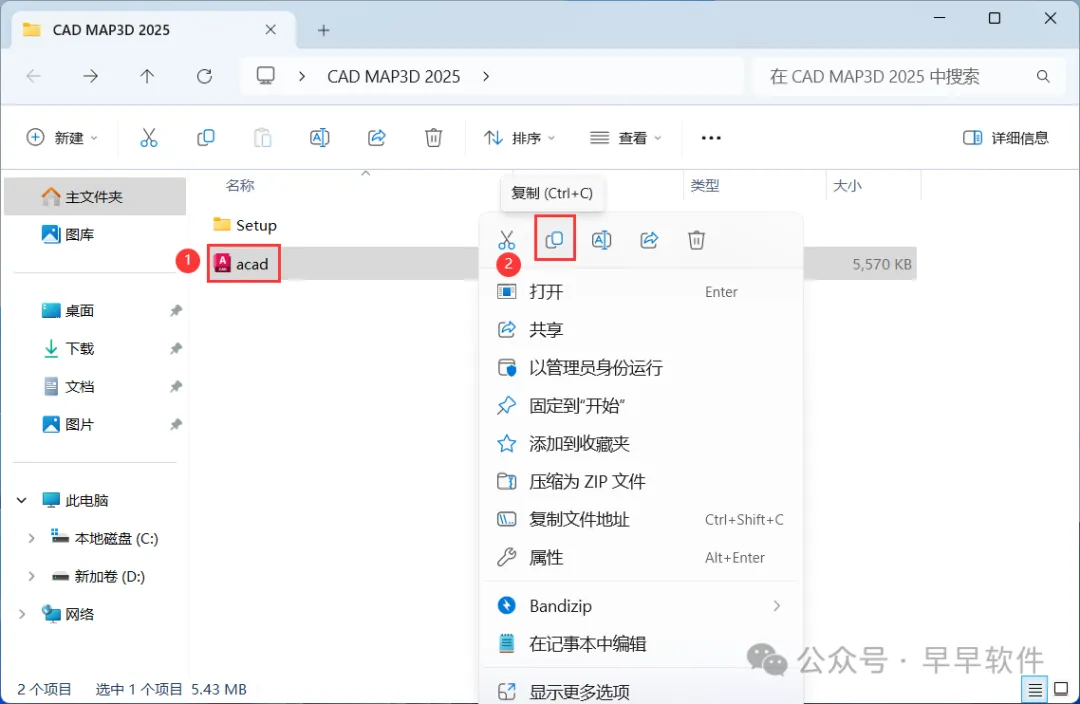This screenshot has width=1080, height=704.
Task: Sort by 名称 column header
Action: tap(240, 185)
